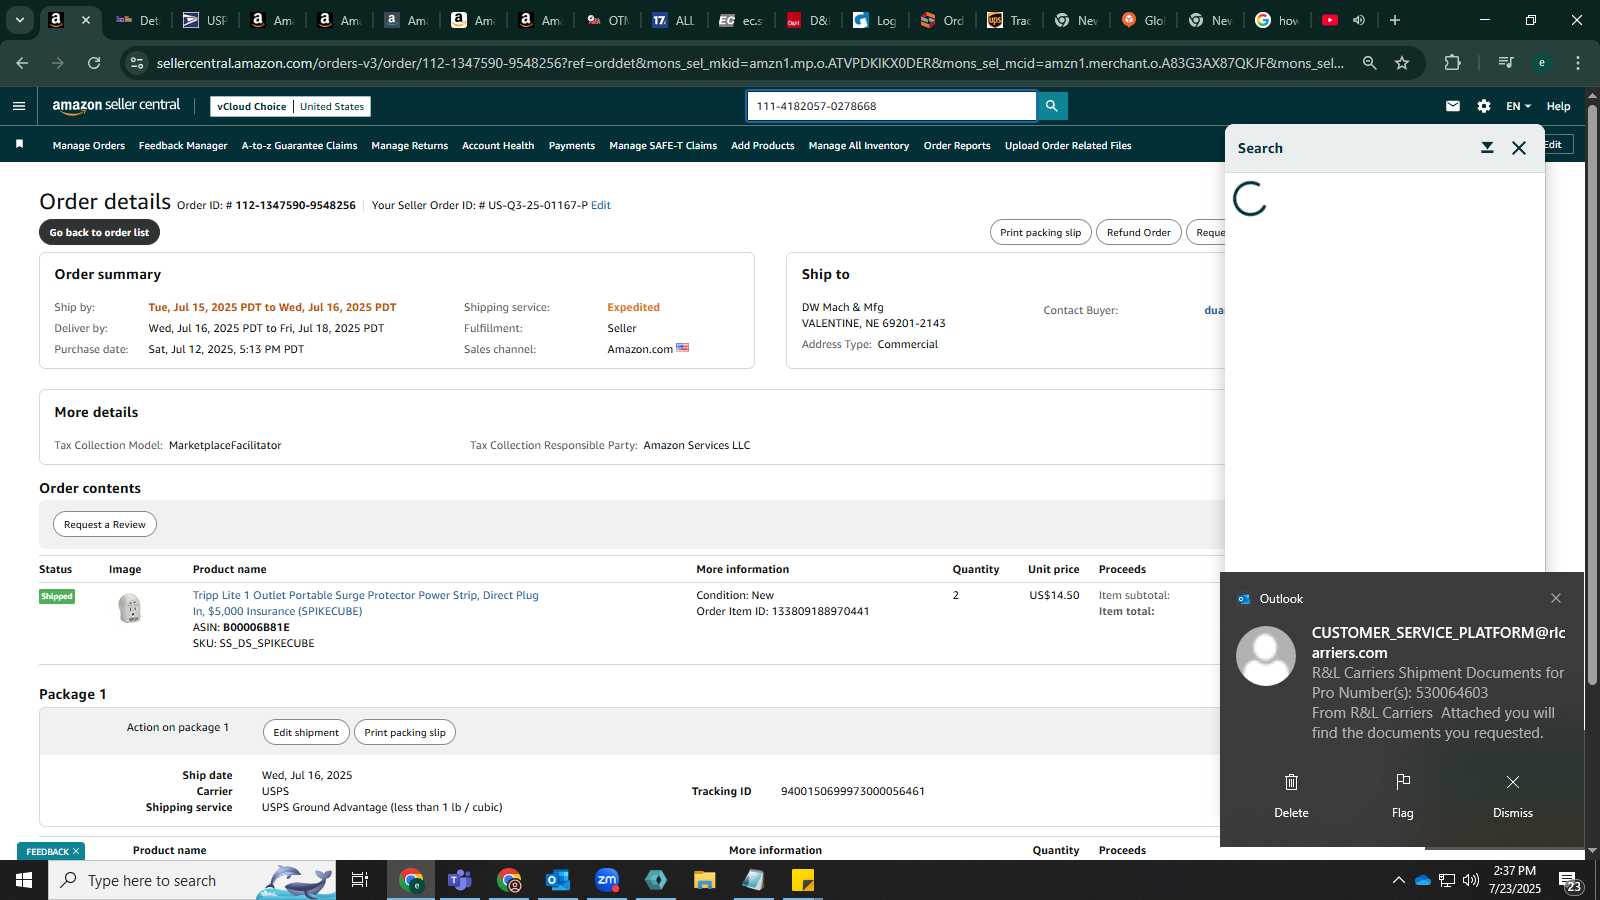Image resolution: width=1600 pixels, height=900 pixels.
Task: Bookmark this page with the star icon
Action: click(1402, 63)
